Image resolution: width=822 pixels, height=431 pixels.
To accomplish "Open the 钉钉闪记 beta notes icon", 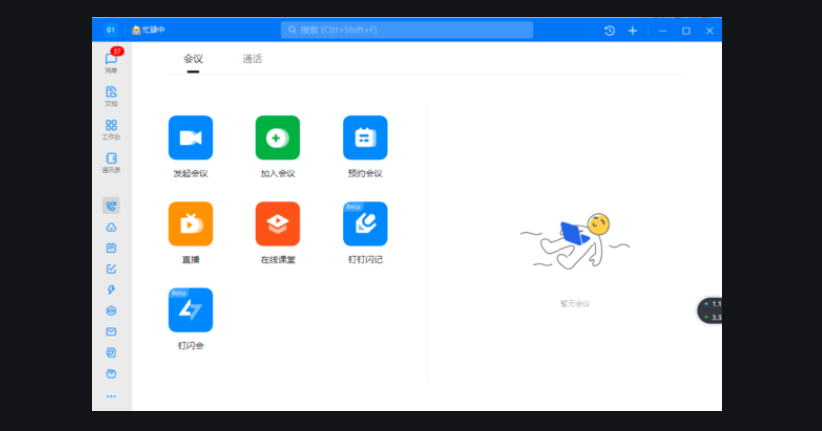I will (365, 224).
